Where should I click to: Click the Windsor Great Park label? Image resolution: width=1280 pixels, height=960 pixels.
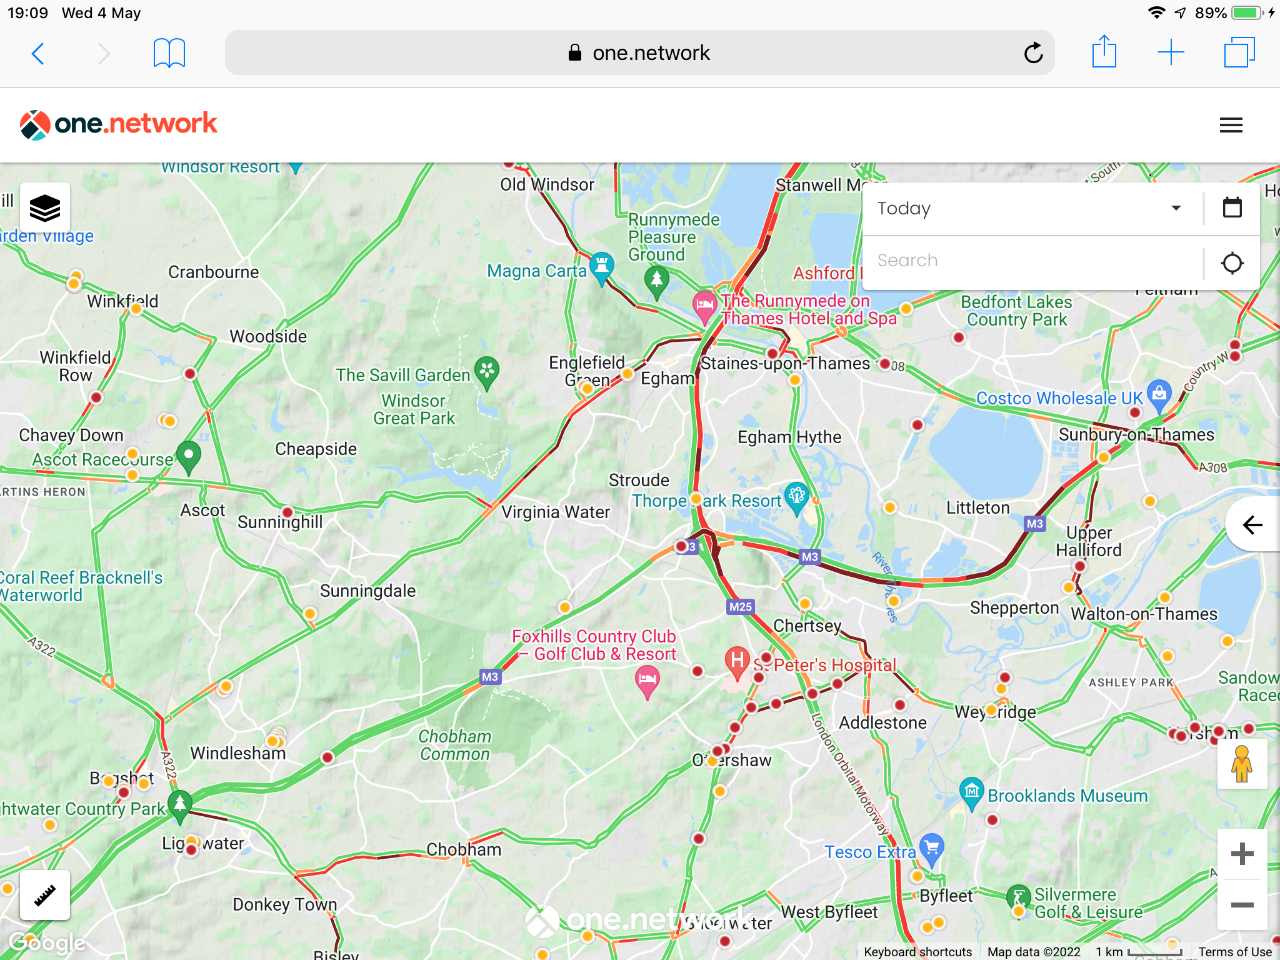point(414,410)
